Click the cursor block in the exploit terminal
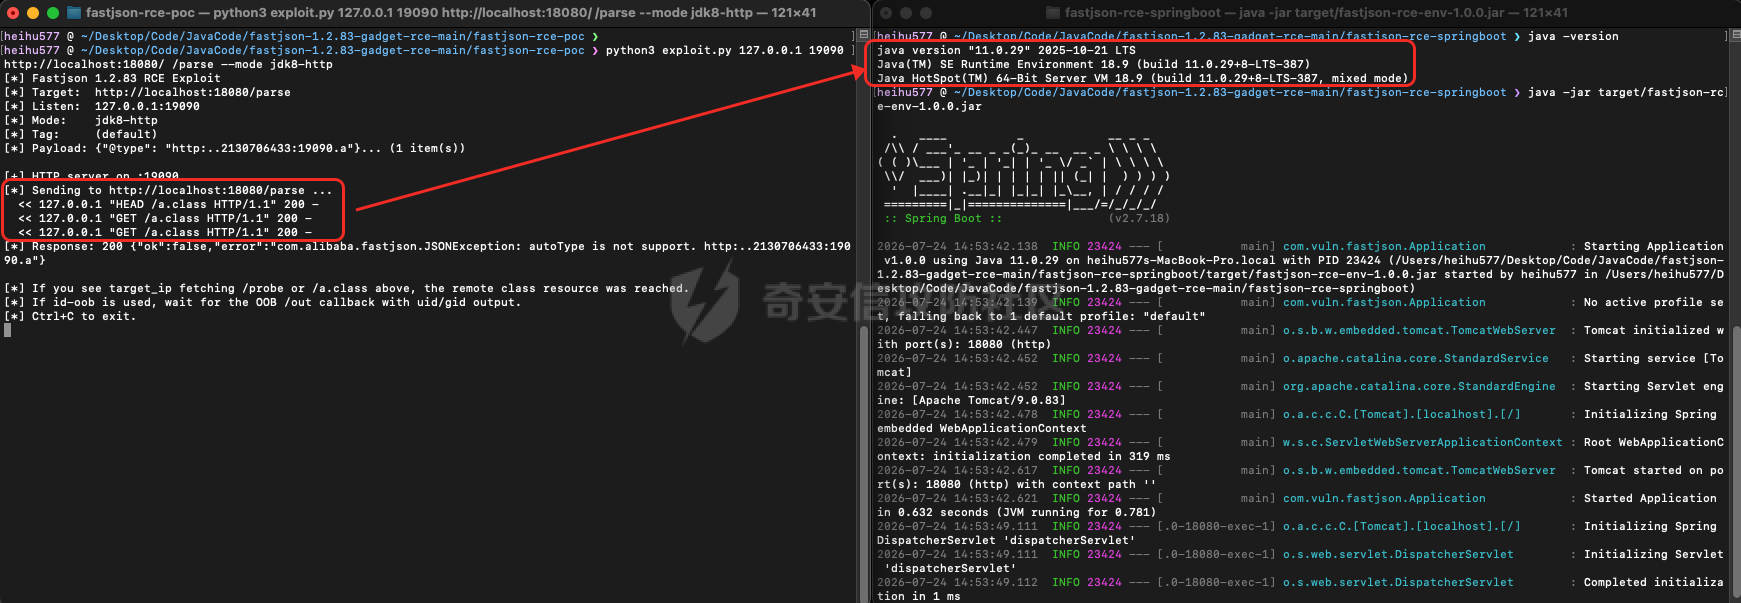The width and height of the screenshot is (1741, 603). pyautogui.click(x=7, y=330)
